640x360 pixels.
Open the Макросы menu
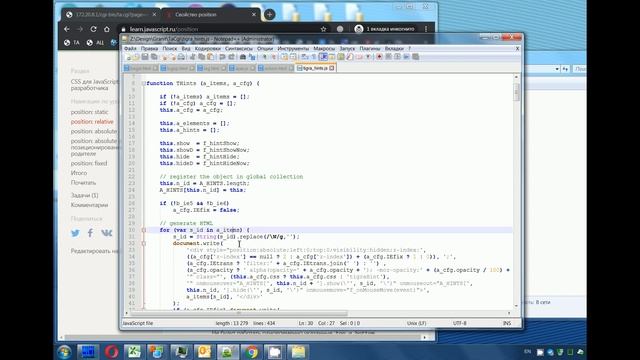(324, 49)
